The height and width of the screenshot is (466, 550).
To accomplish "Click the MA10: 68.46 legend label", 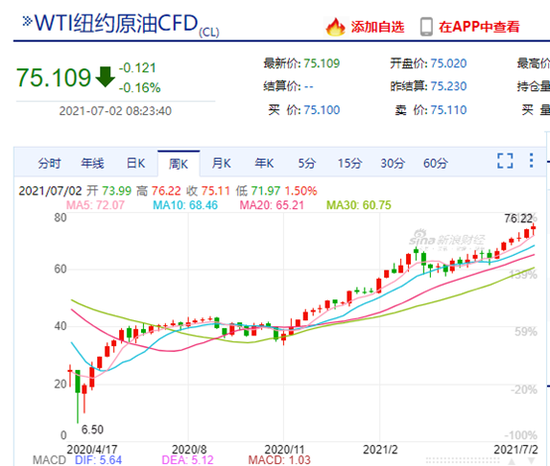I will click(185, 205).
